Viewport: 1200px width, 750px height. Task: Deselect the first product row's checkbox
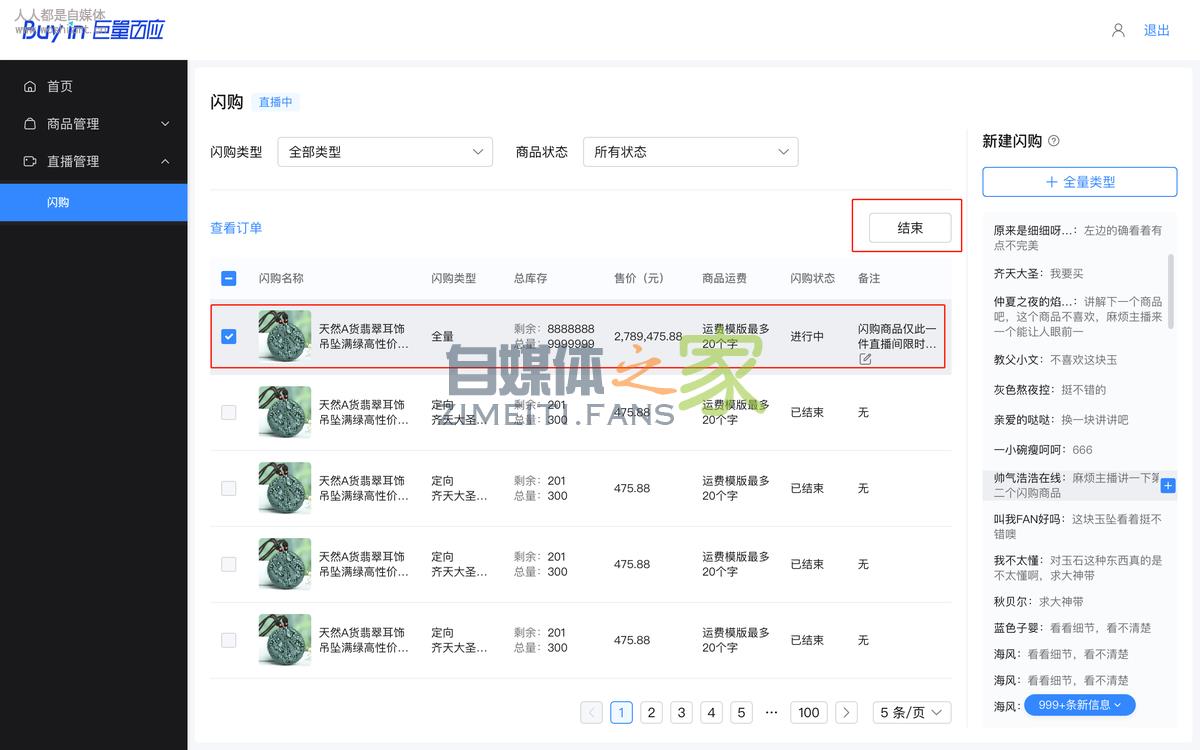coord(228,336)
